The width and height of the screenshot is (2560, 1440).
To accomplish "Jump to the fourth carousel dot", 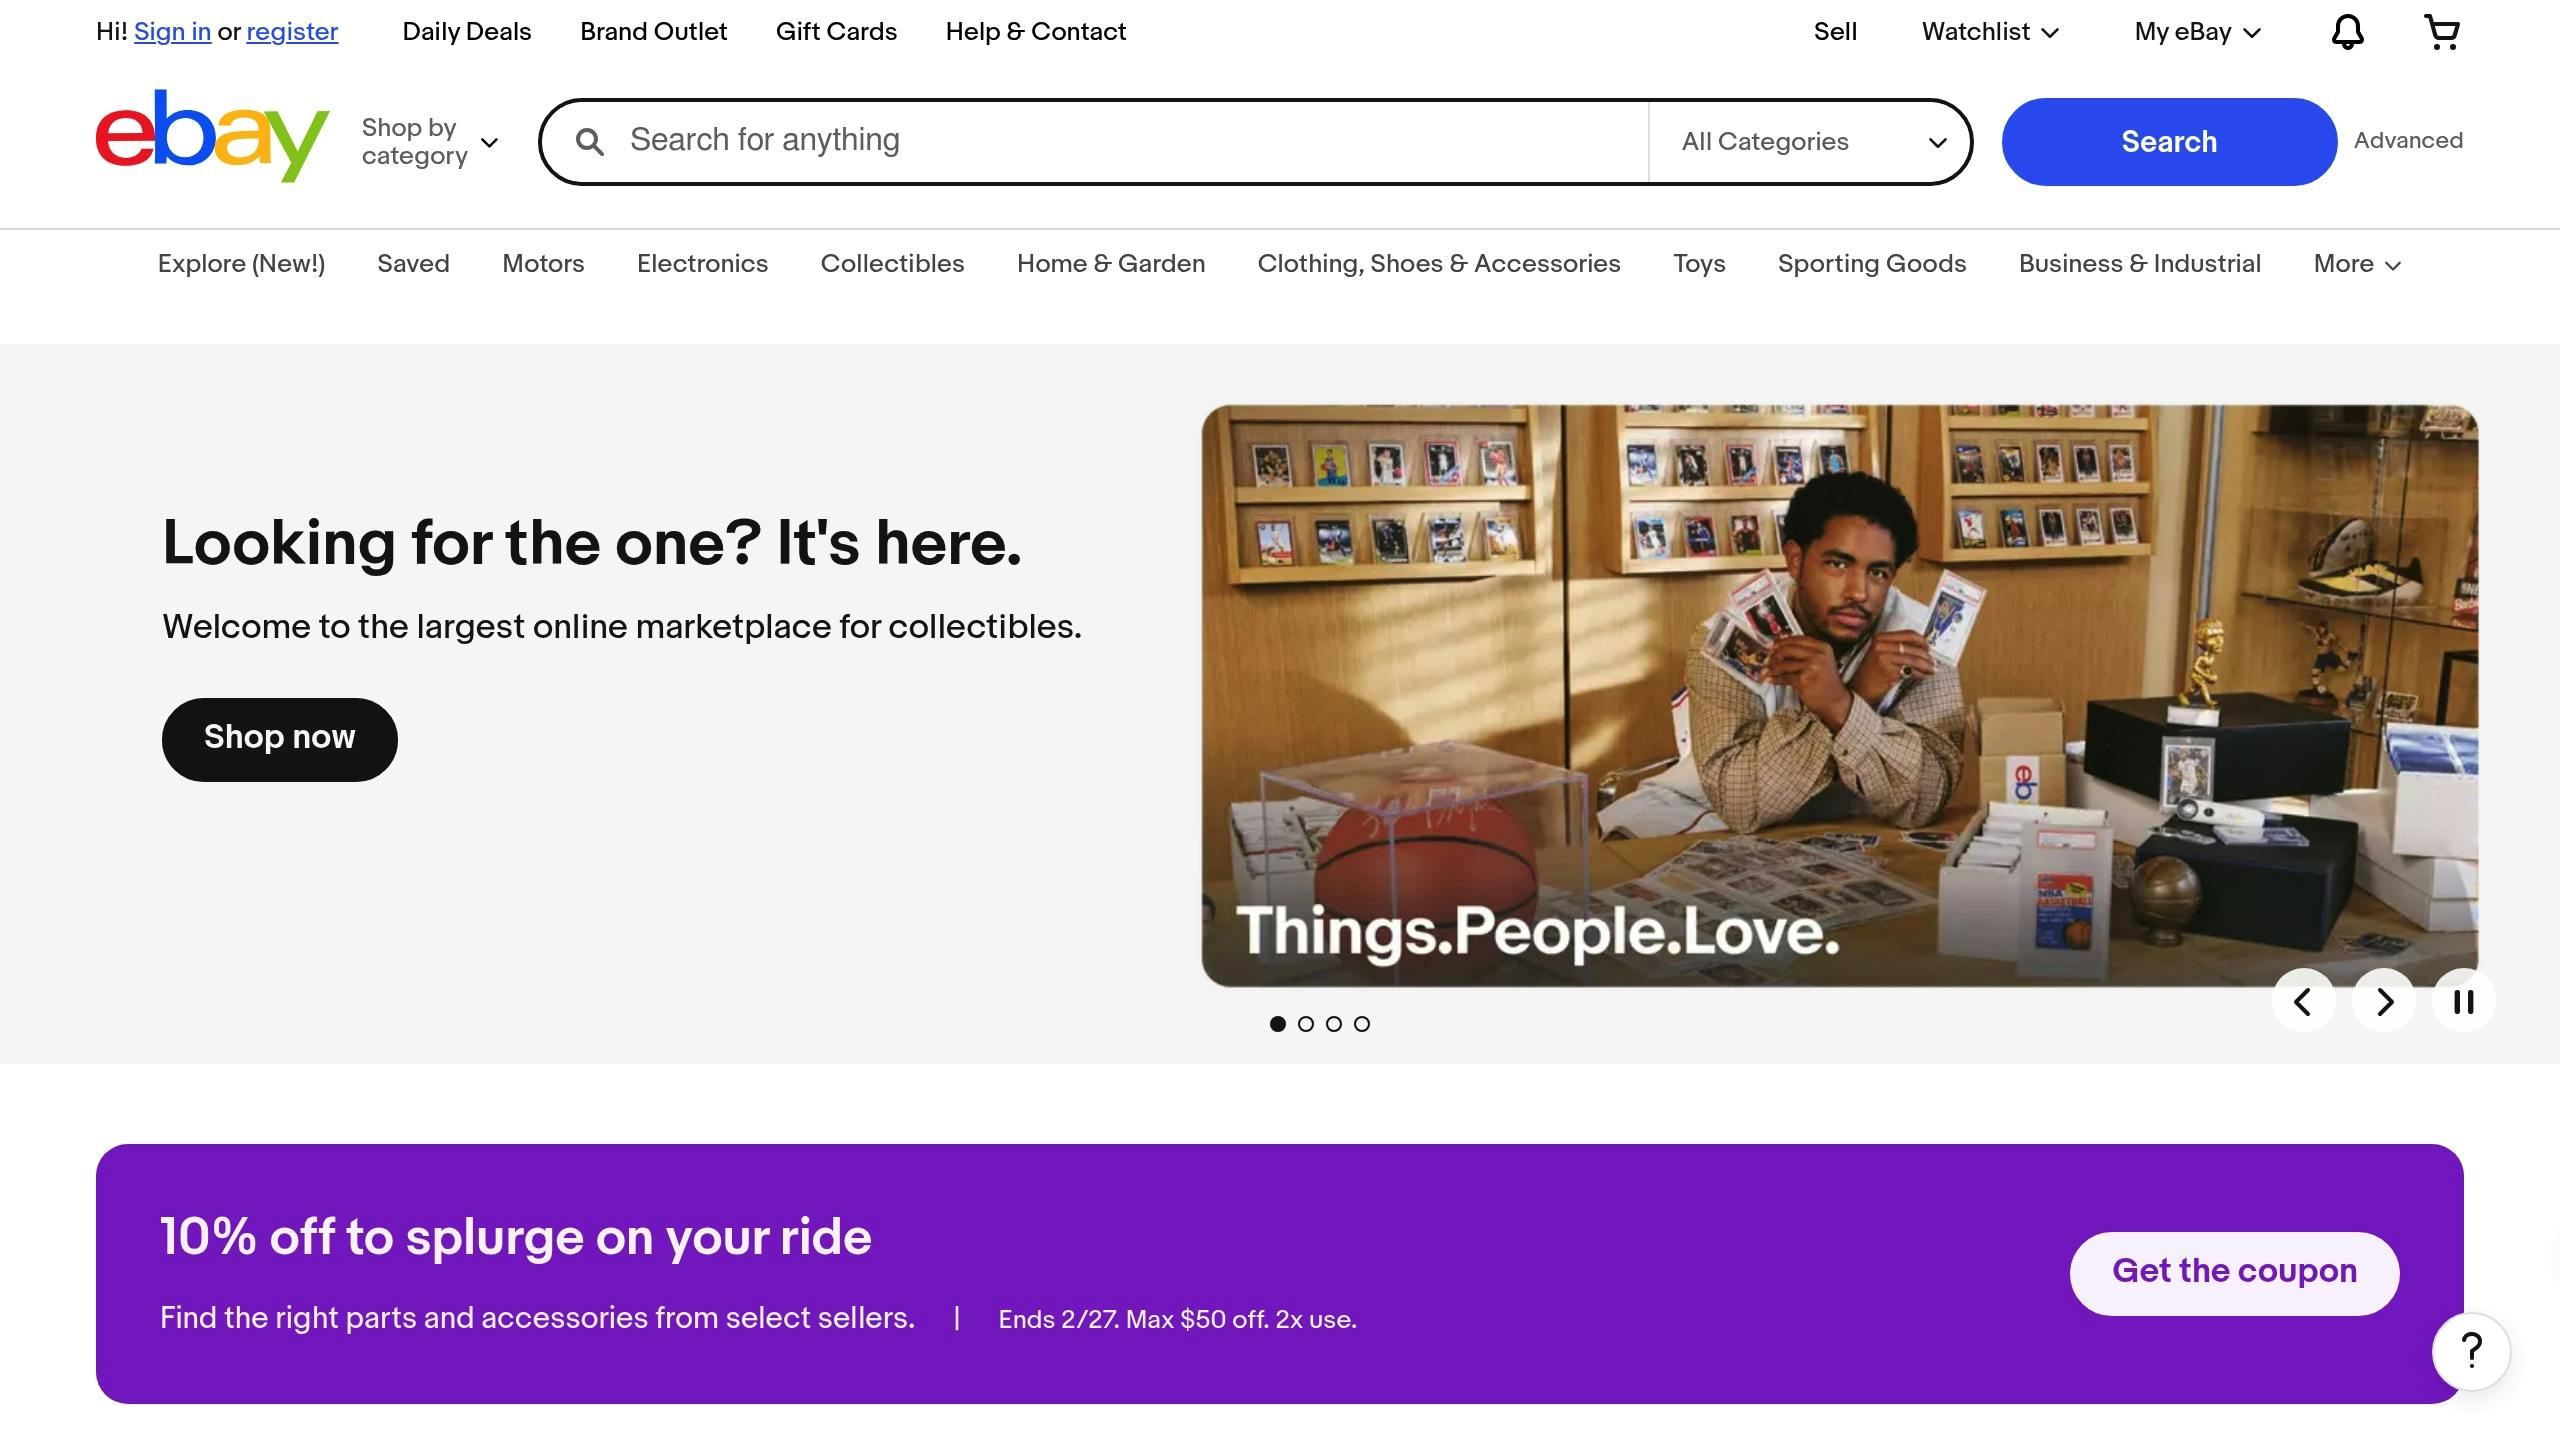I will click(1362, 1024).
